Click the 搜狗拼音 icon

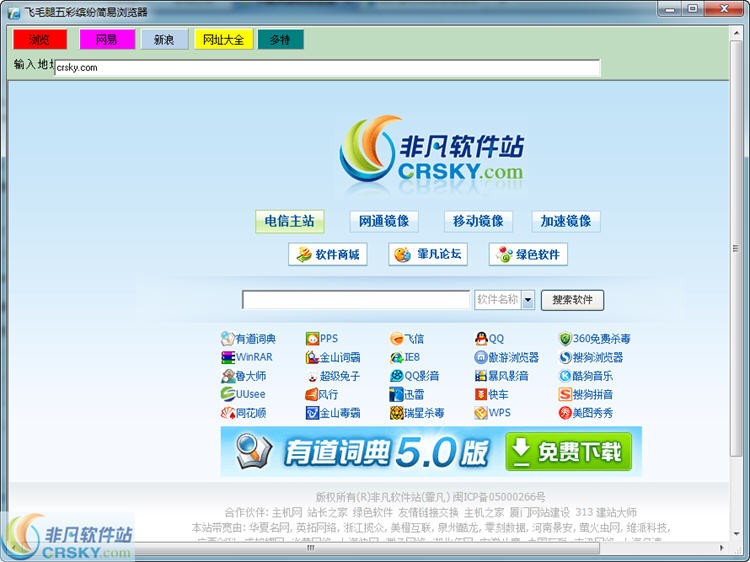[565, 394]
